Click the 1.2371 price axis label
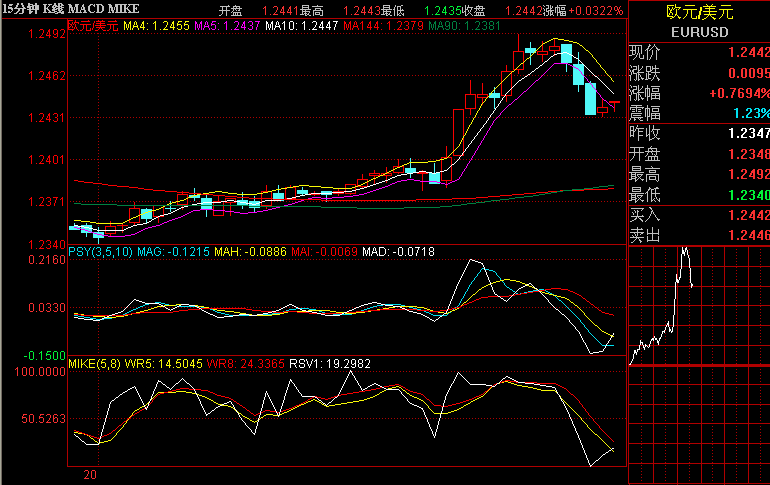Image resolution: width=770 pixels, height=485 pixels. (x=47, y=202)
